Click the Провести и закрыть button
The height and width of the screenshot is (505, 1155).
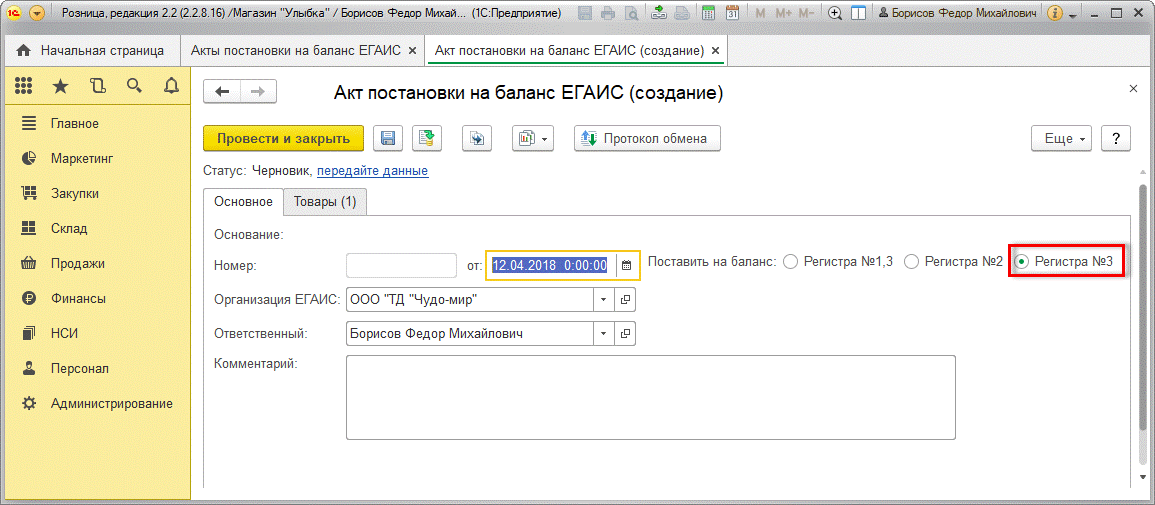tap(284, 138)
